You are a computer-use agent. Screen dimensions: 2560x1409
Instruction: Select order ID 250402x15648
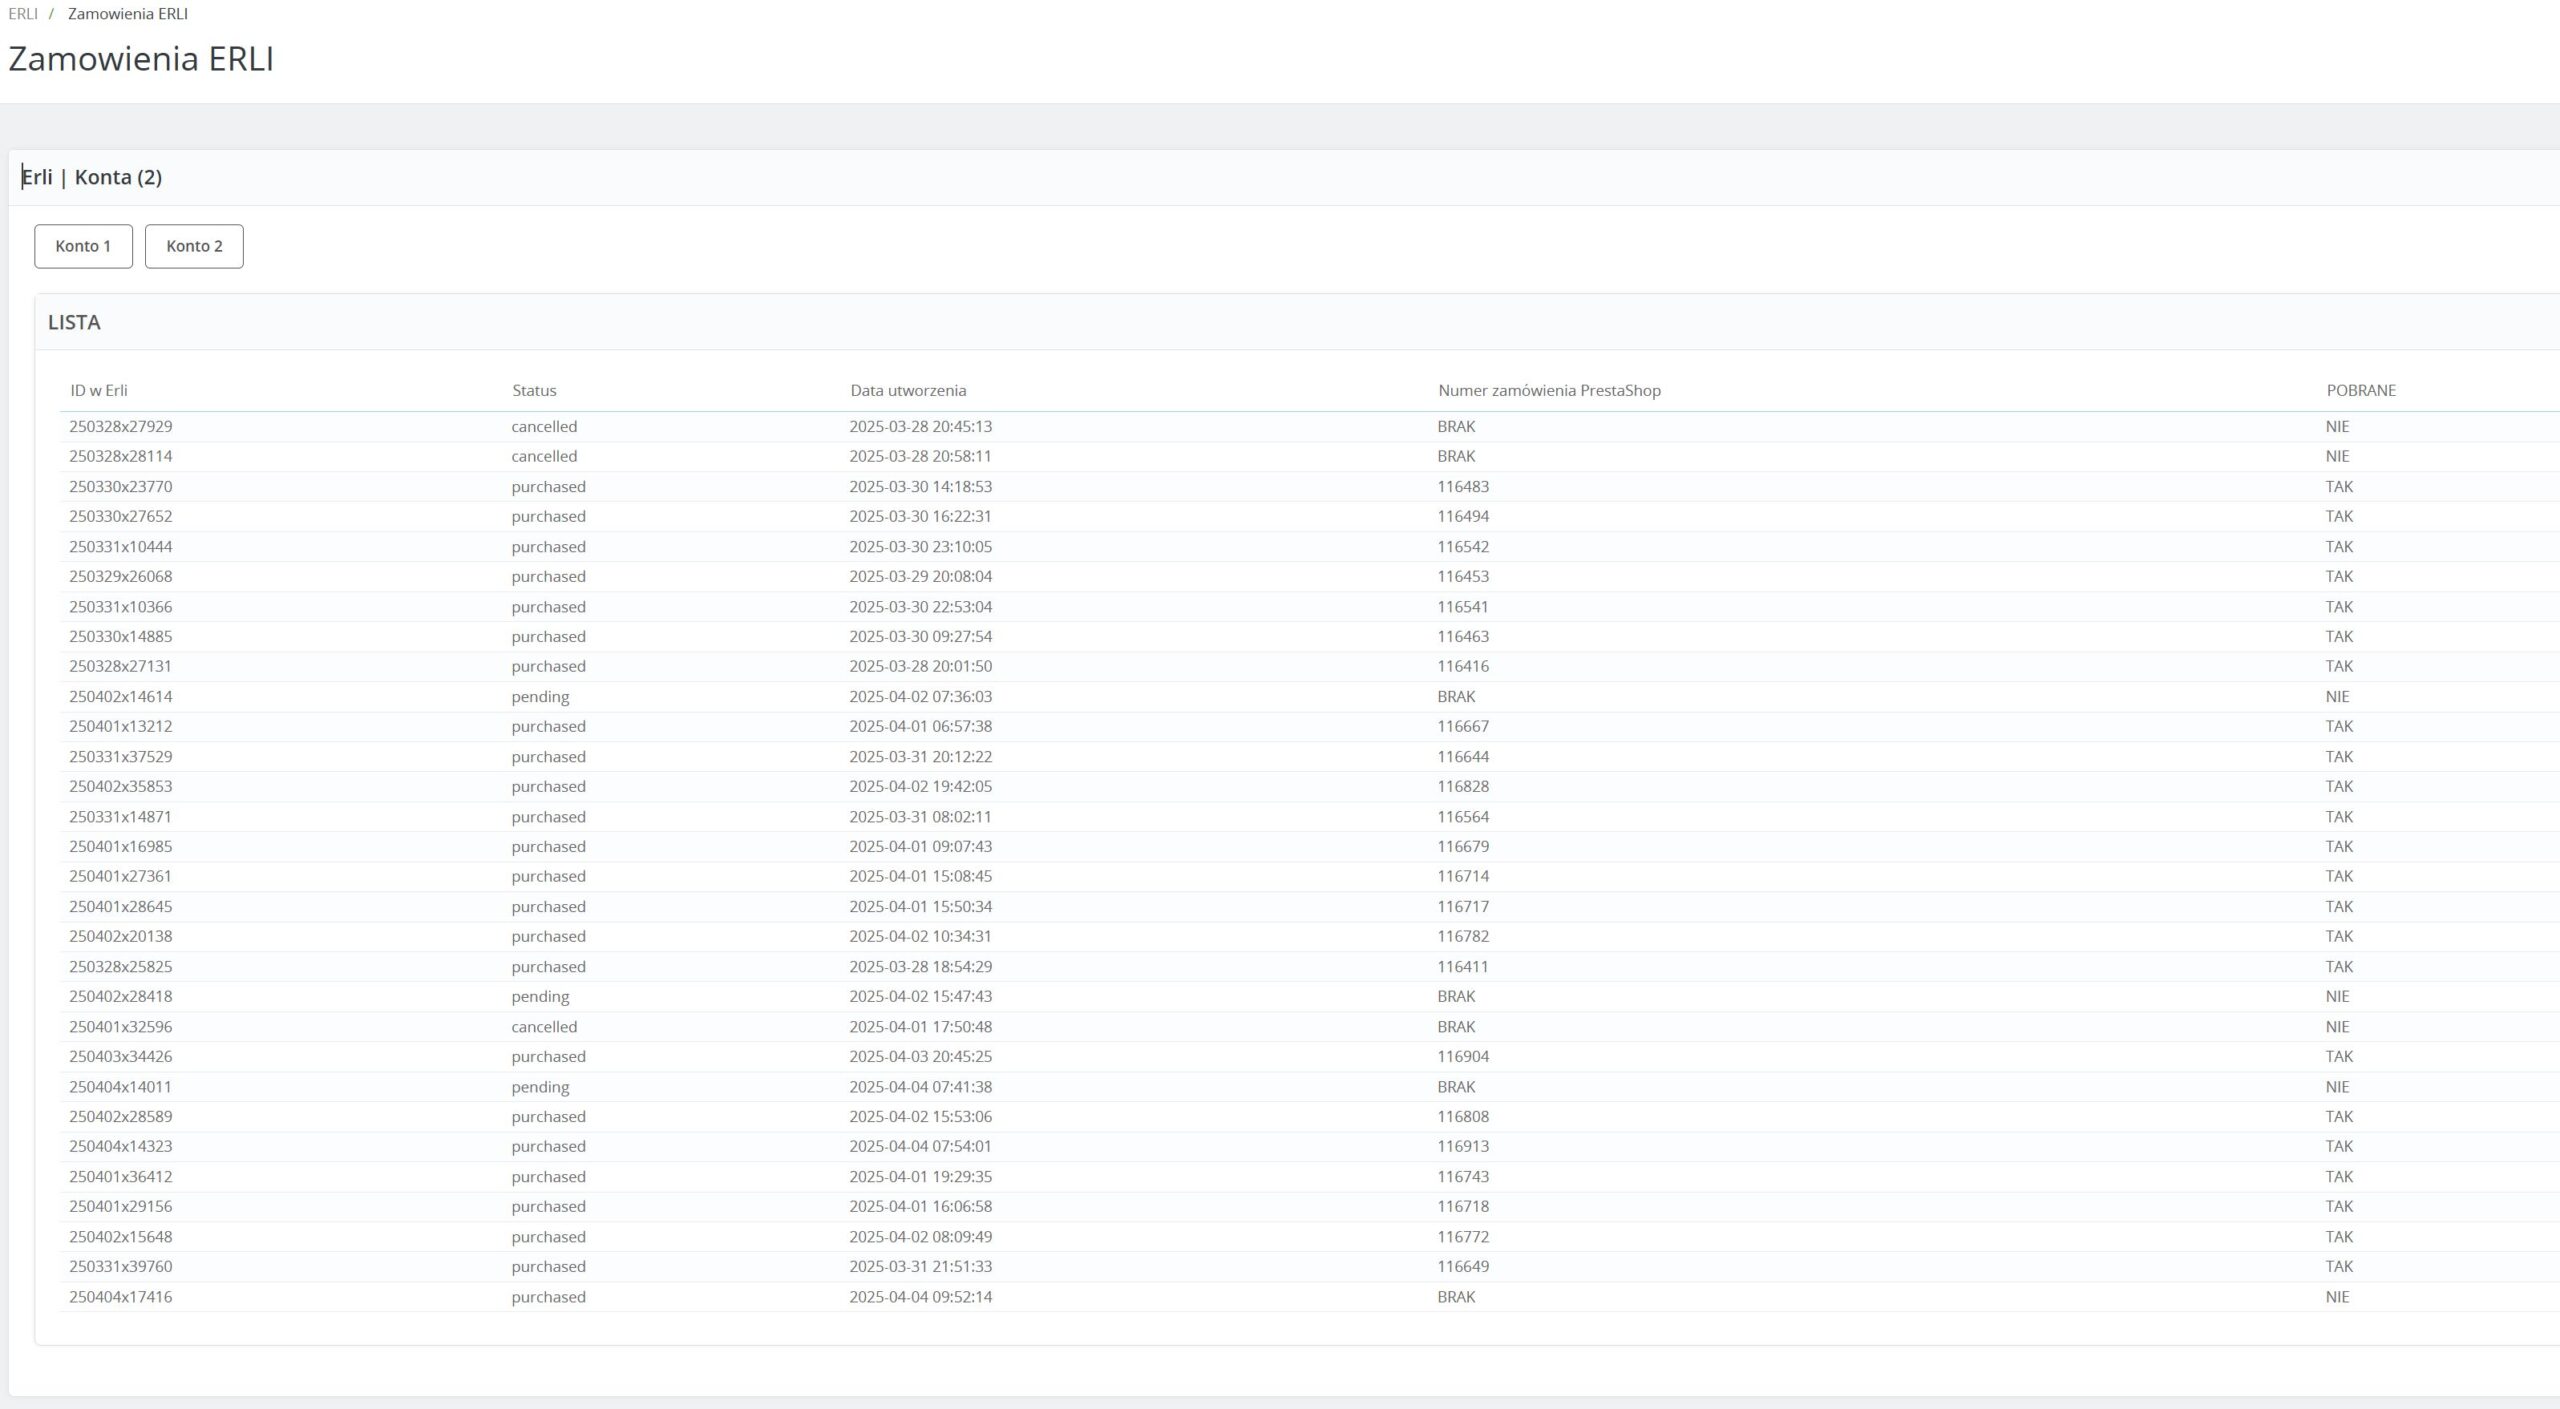[121, 1236]
